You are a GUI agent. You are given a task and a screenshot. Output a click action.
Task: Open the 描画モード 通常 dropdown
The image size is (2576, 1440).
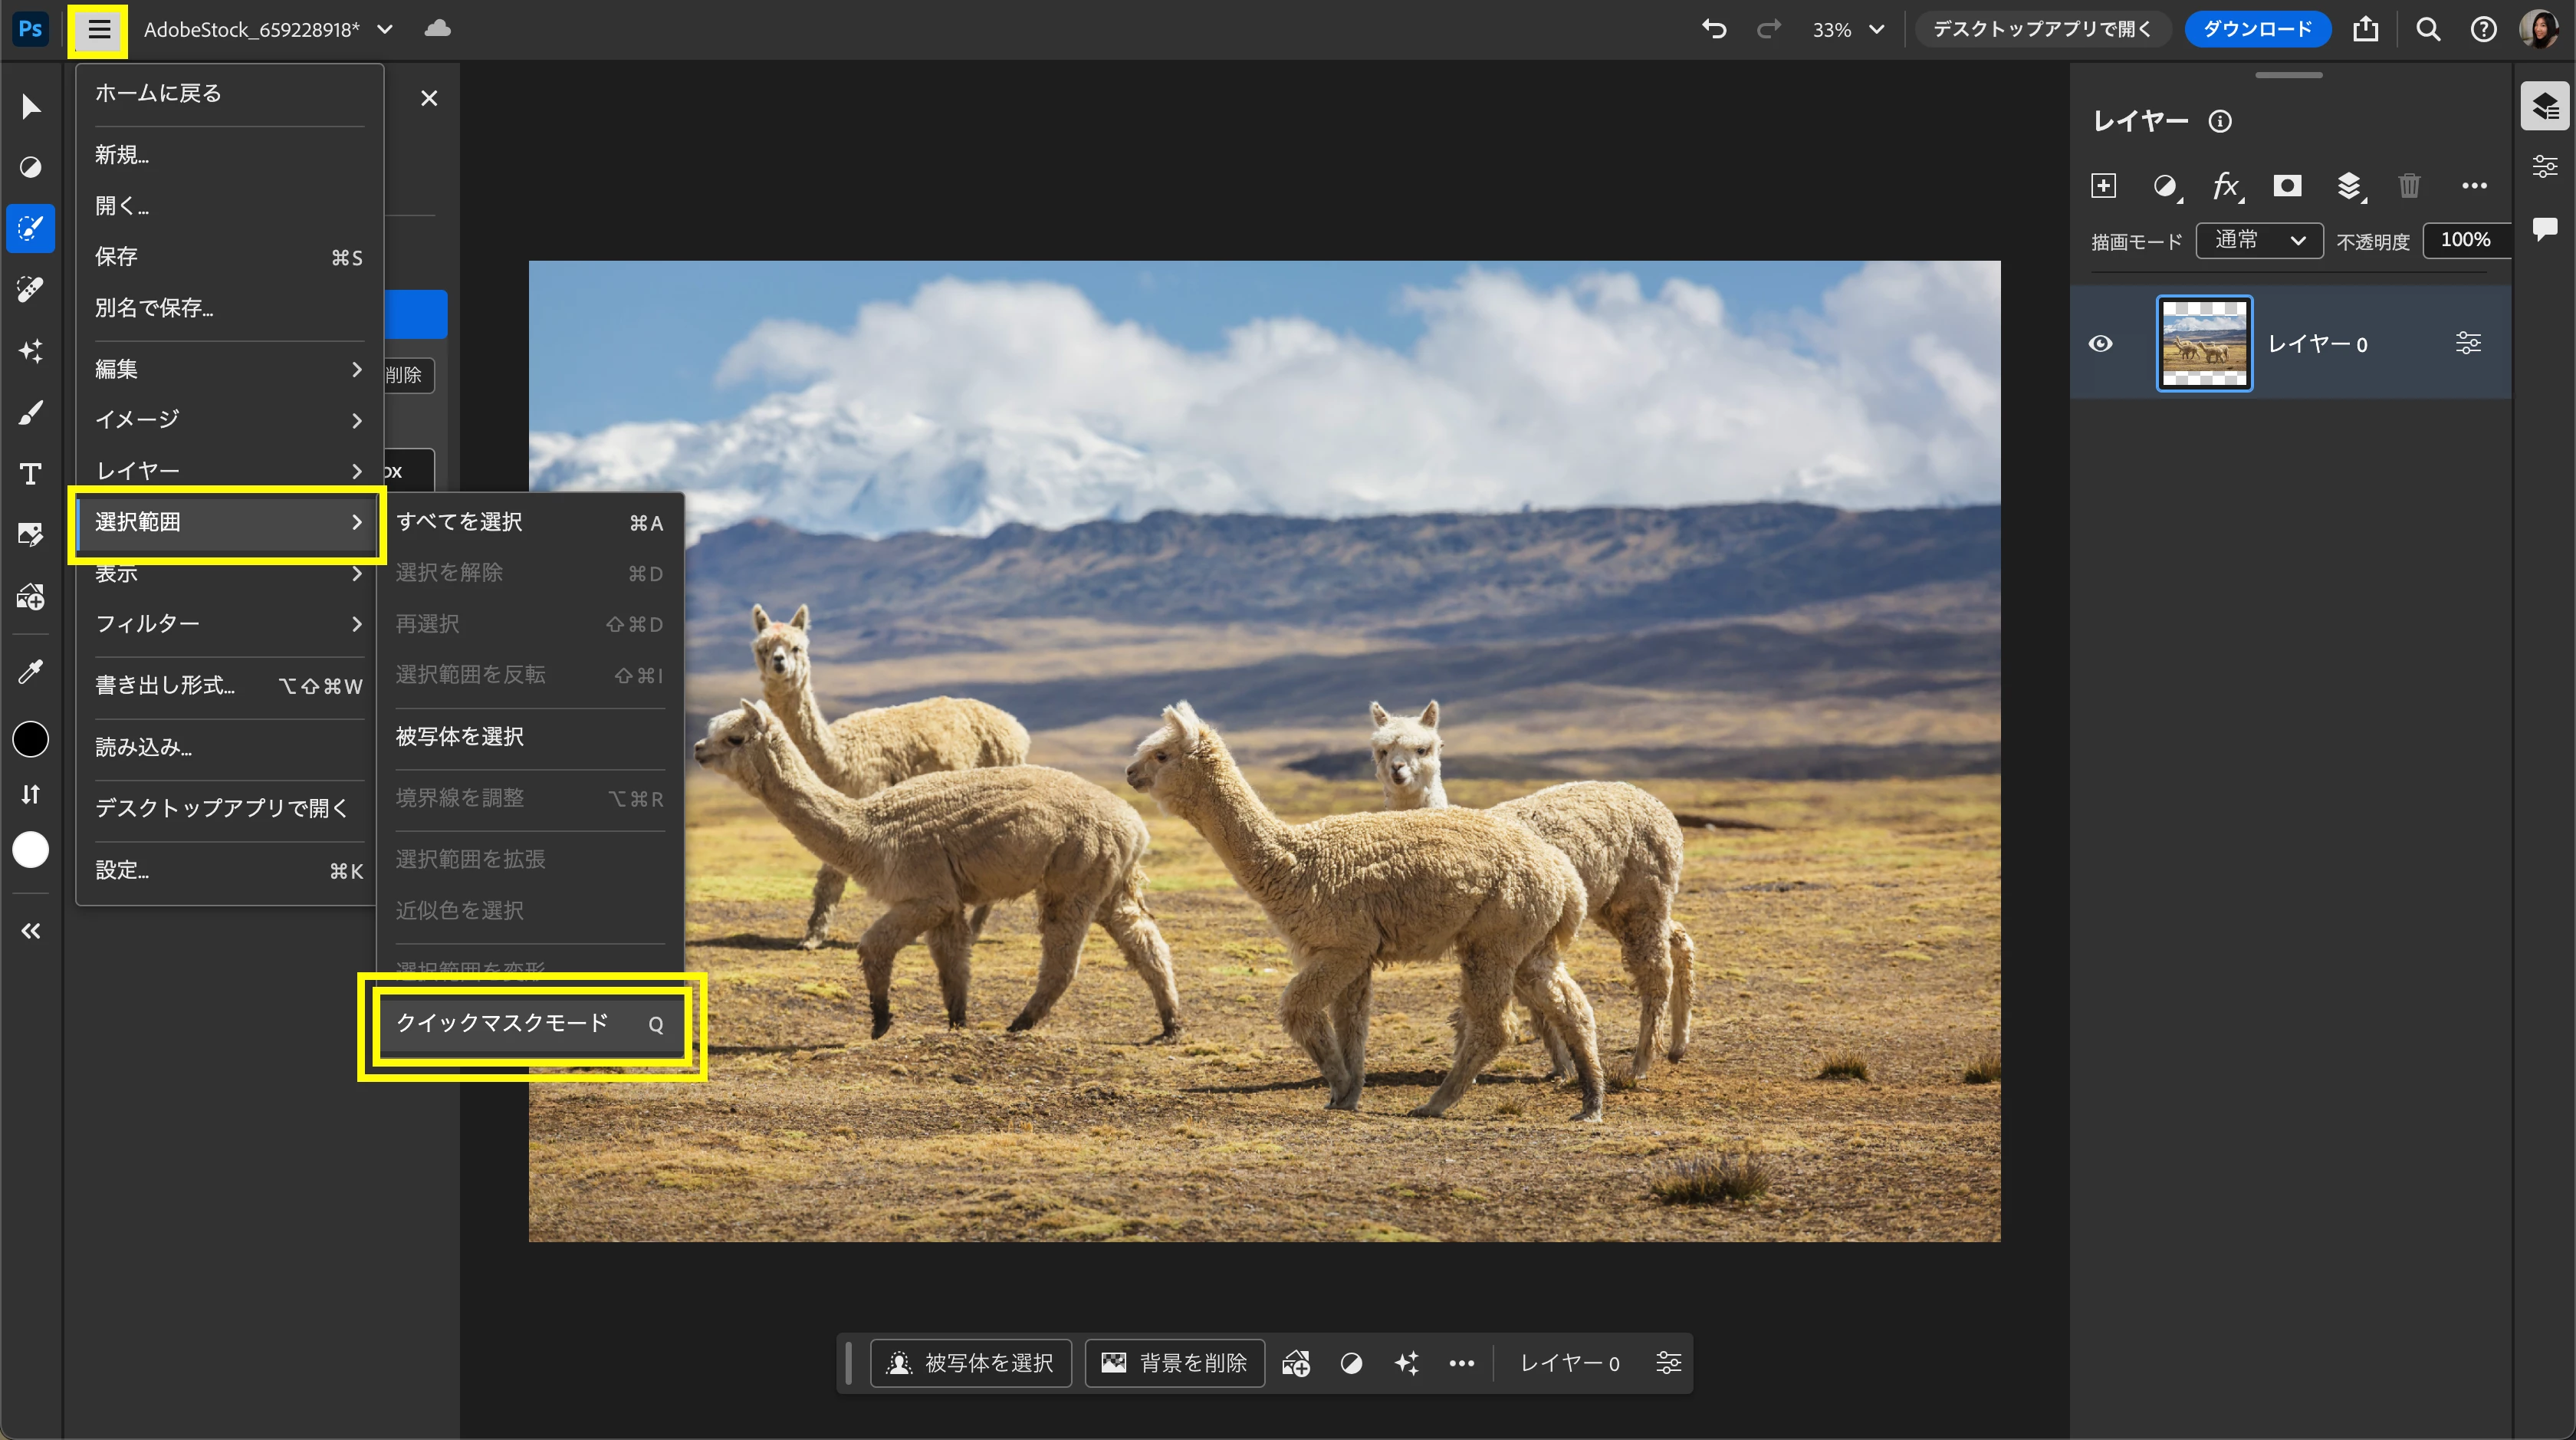click(x=2258, y=240)
